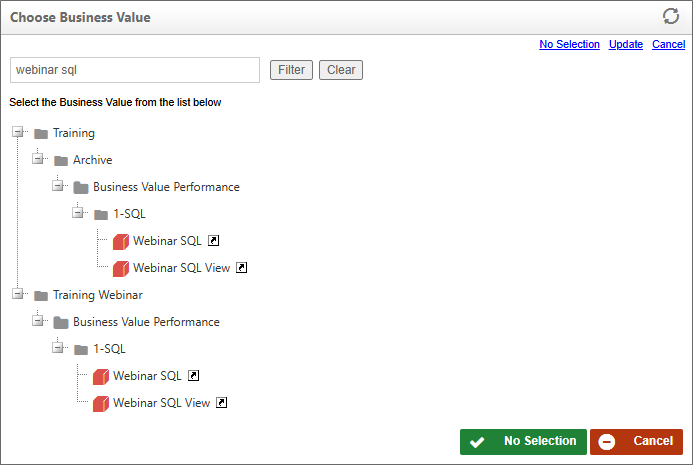Collapse the Archive folder node
This screenshot has height=465, width=693.
tap(38, 158)
